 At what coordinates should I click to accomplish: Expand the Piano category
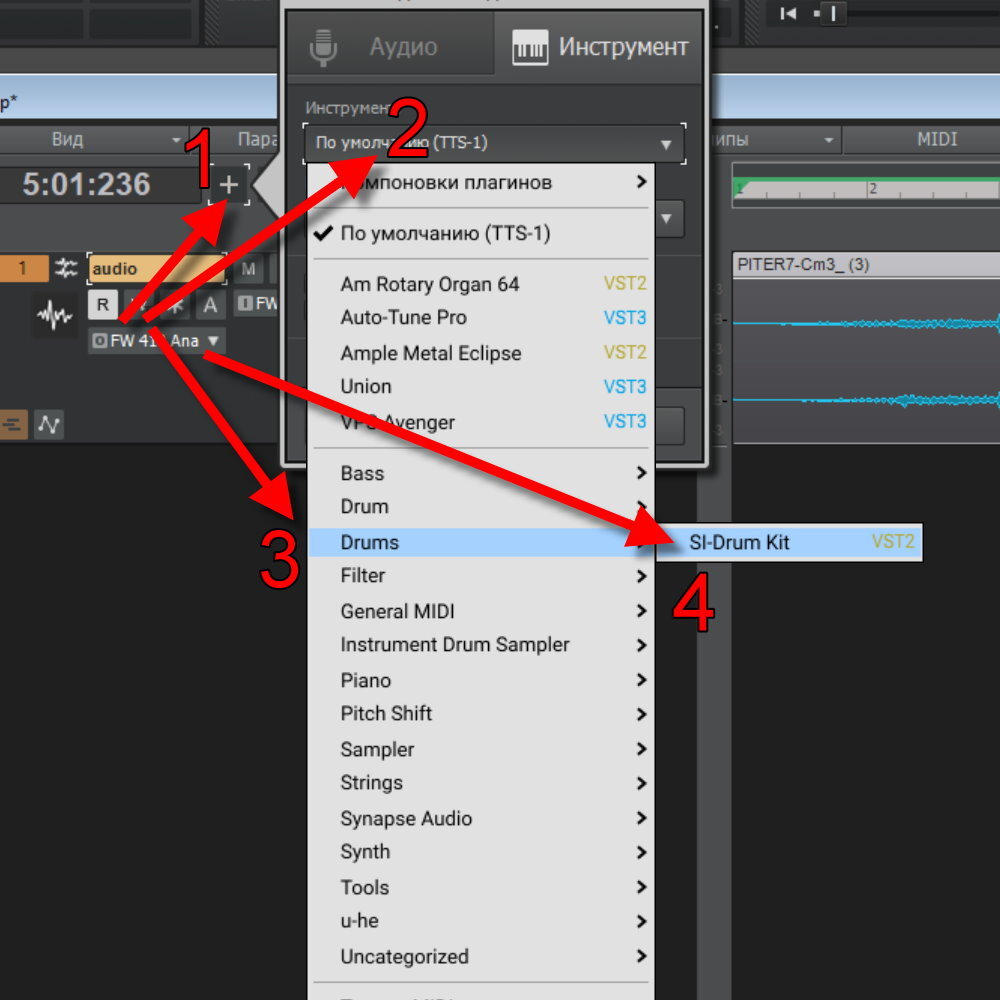(x=482, y=680)
